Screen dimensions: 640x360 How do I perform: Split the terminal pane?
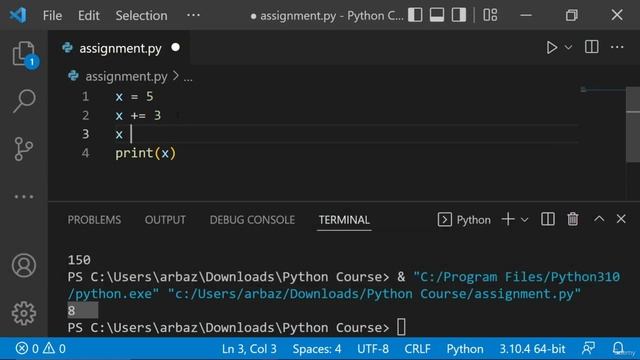coord(547,219)
